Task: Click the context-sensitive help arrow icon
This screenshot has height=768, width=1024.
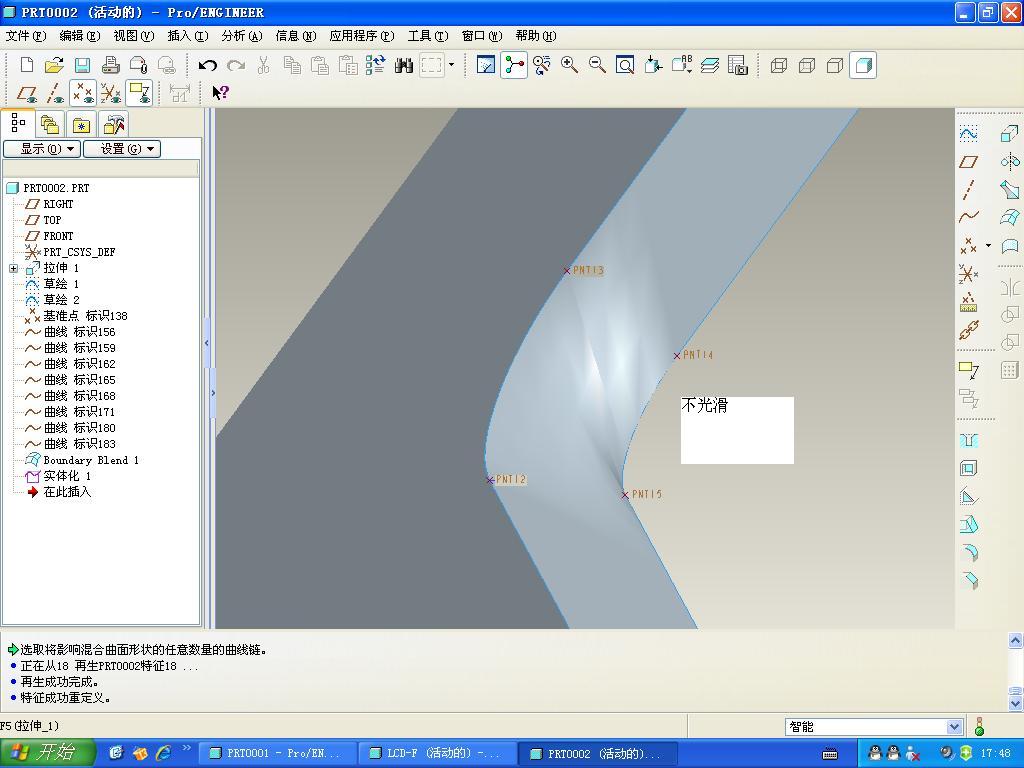Action: click(x=220, y=92)
